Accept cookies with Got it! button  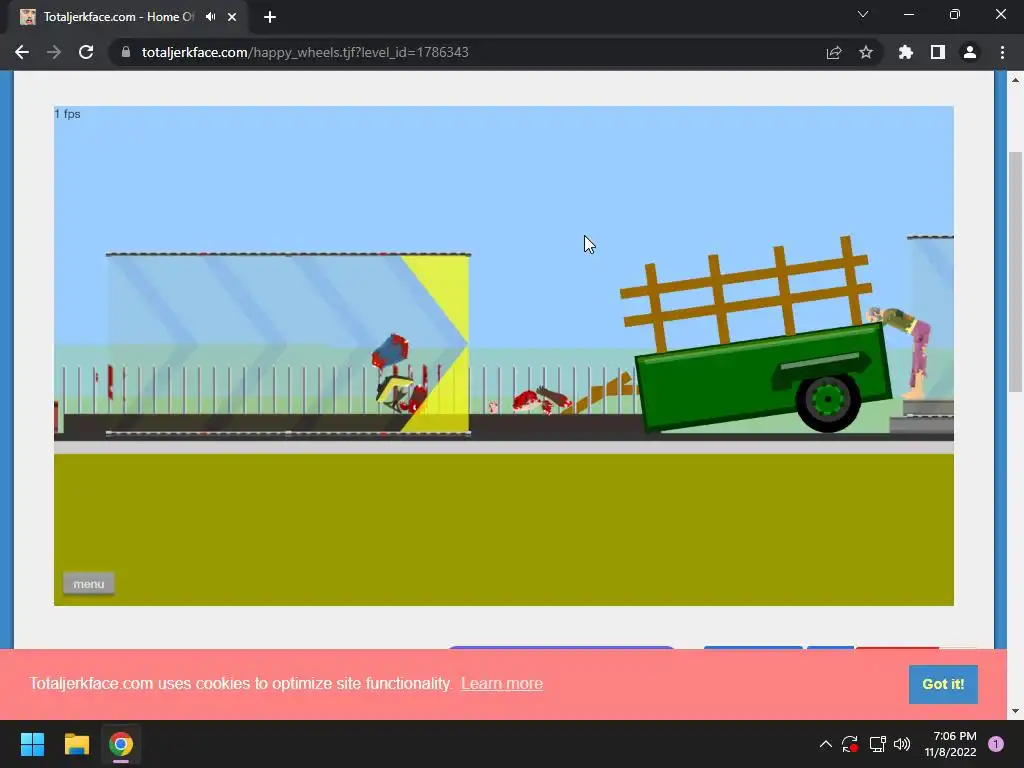(x=943, y=684)
